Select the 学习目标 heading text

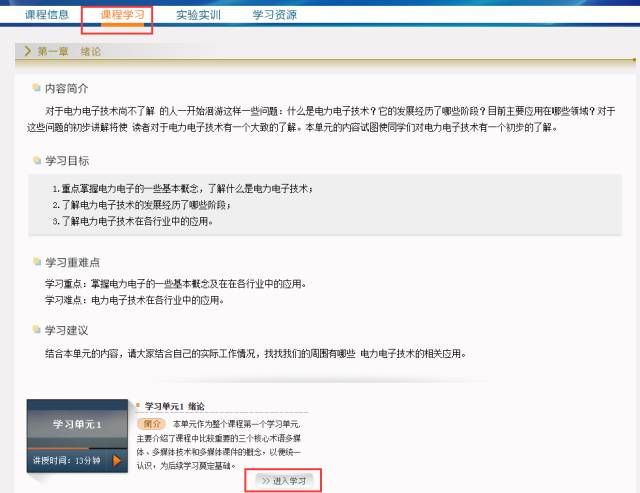67,161
